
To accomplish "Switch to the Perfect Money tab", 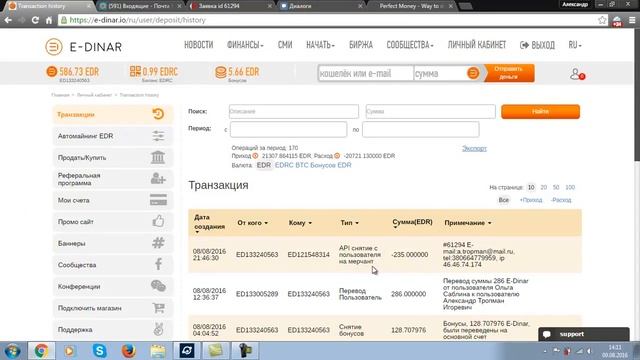I will 411,6.
